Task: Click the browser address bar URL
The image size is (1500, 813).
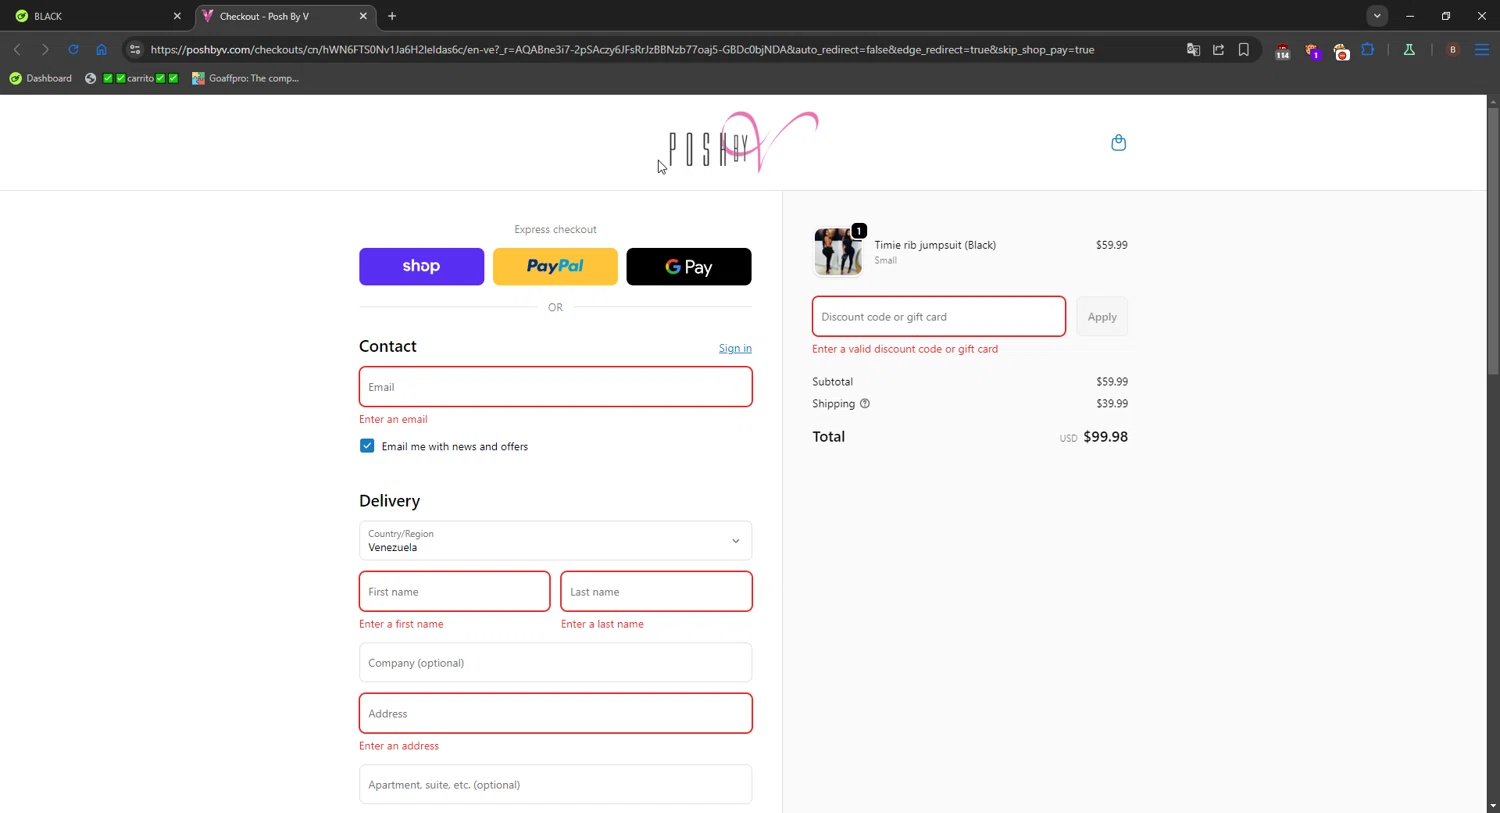Action: (x=622, y=49)
